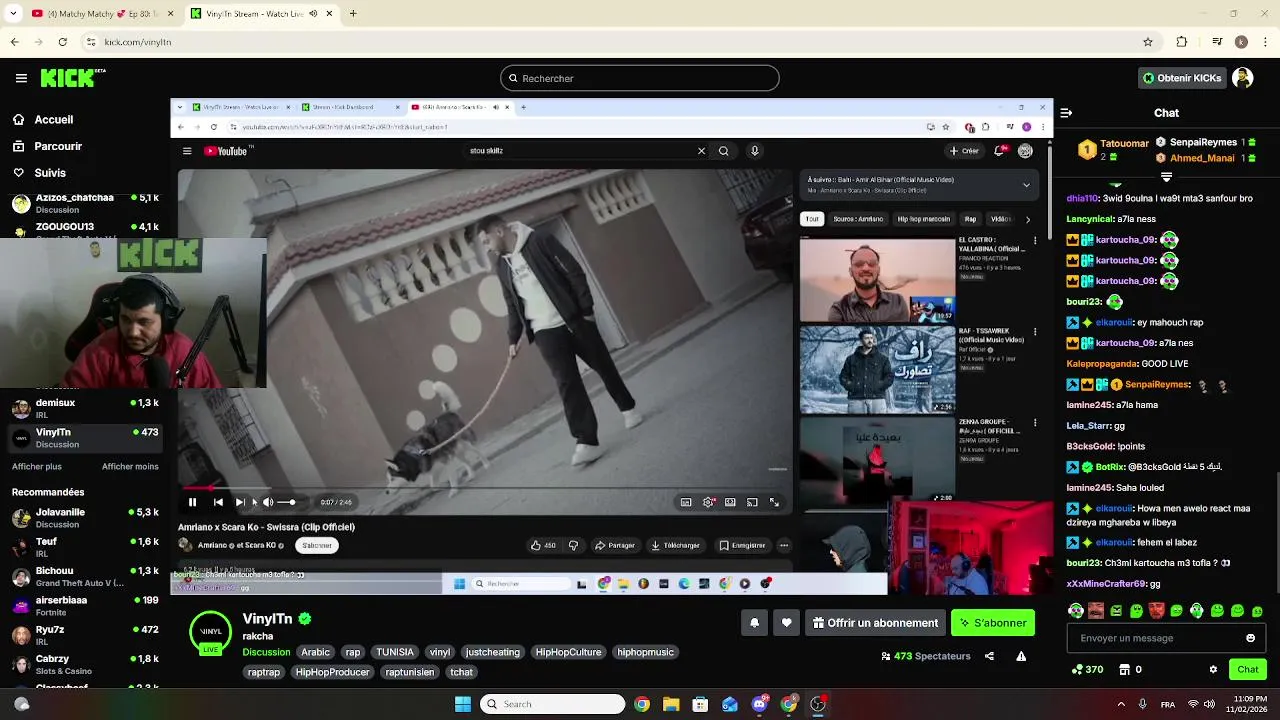
Task: Expand the chat leaderboard chevron
Action: 1166,177
